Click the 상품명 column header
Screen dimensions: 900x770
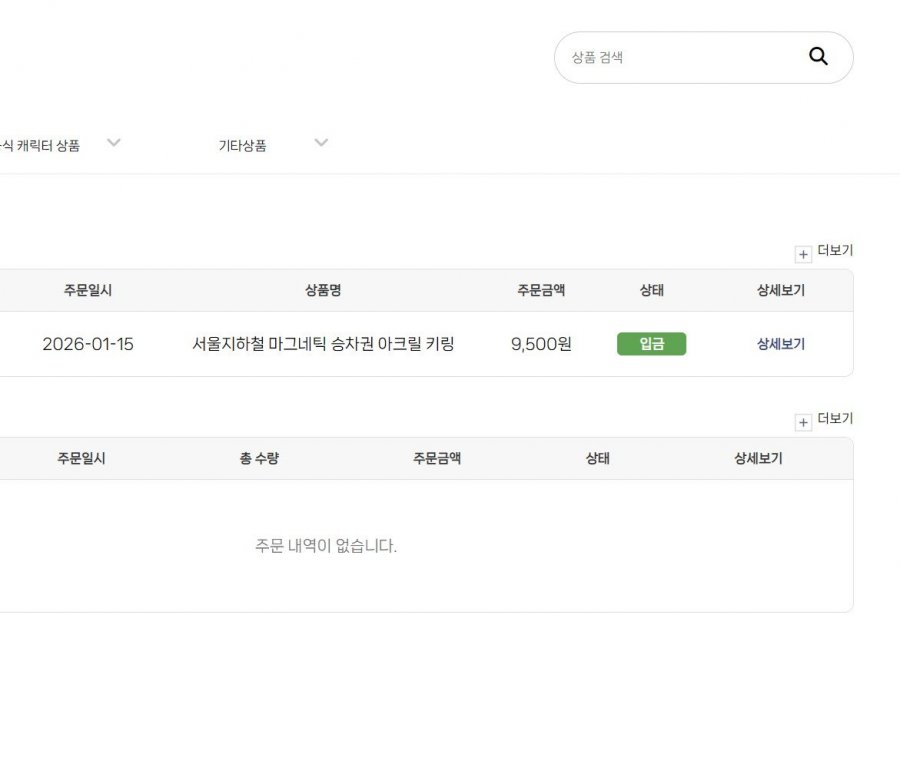pos(323,291)
